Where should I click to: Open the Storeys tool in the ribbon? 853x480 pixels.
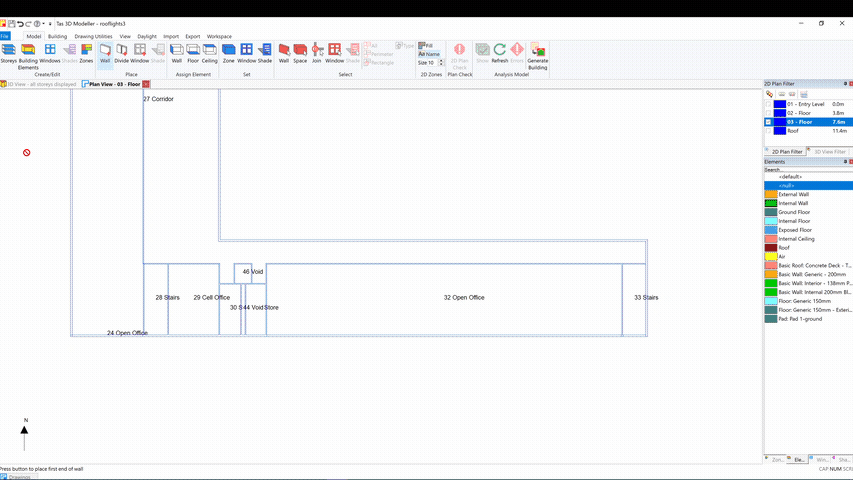click(8, 53)
